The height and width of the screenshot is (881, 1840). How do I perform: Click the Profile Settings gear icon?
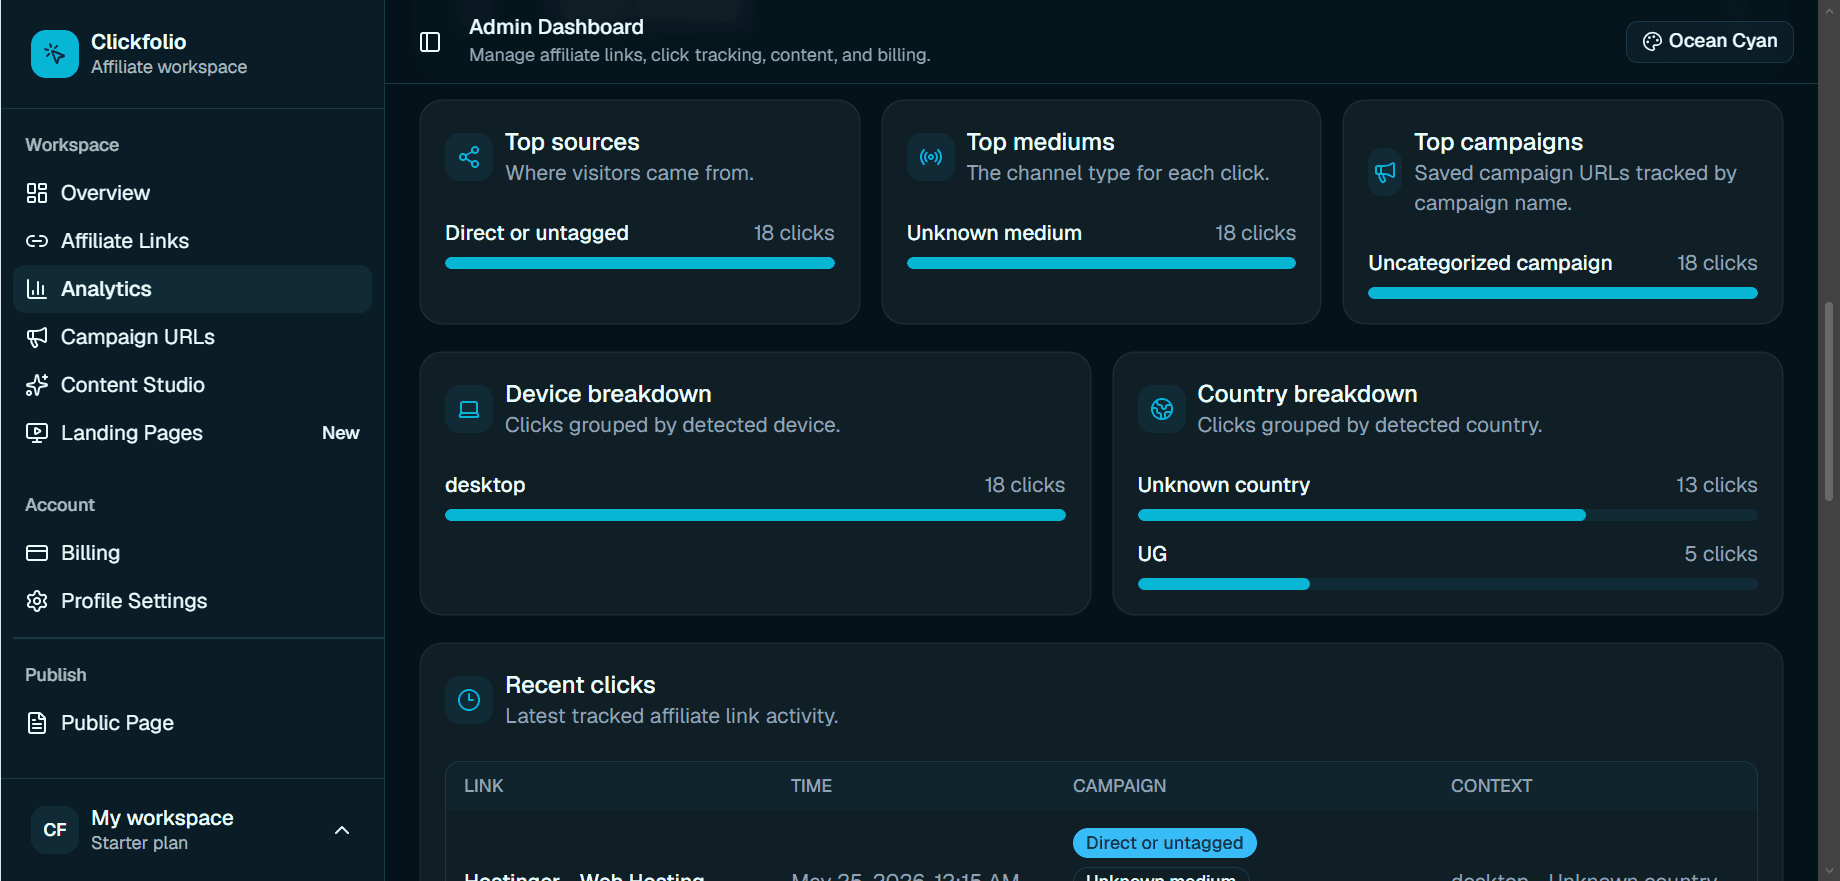point(37,601)
